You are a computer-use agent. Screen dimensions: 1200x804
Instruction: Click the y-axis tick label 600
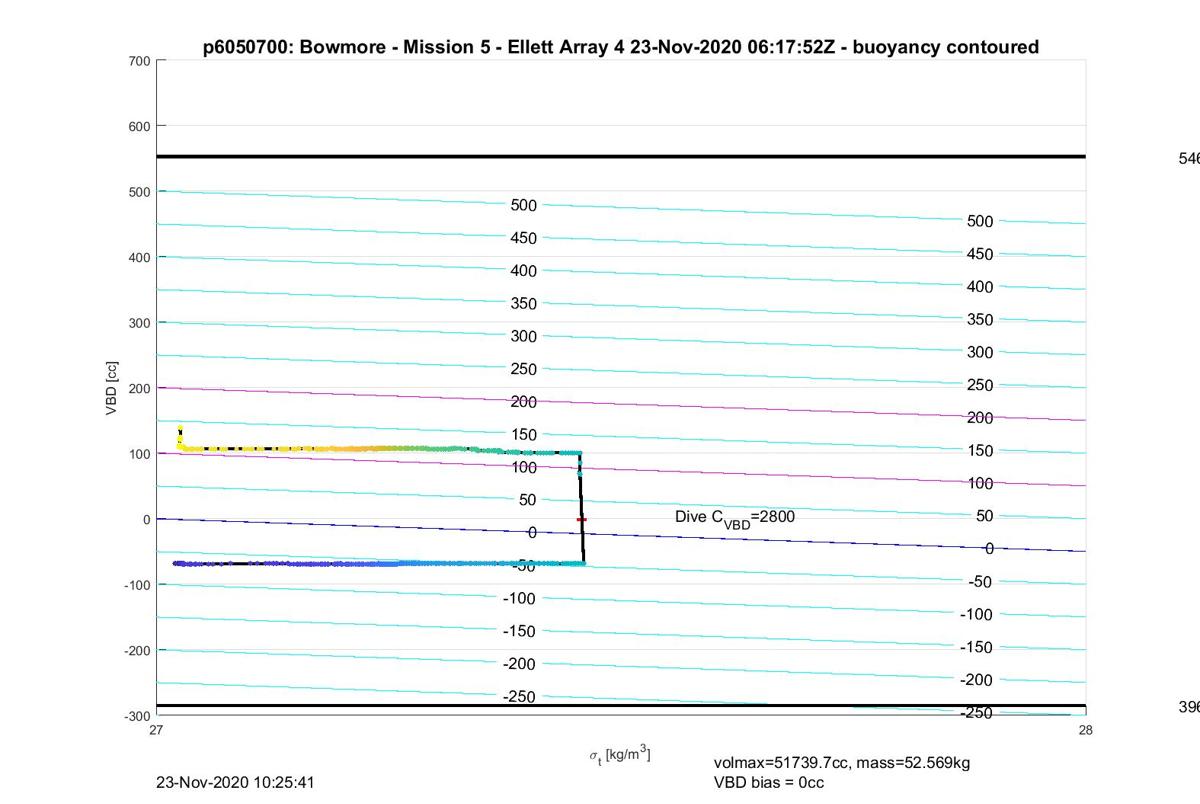pos(138,126)
